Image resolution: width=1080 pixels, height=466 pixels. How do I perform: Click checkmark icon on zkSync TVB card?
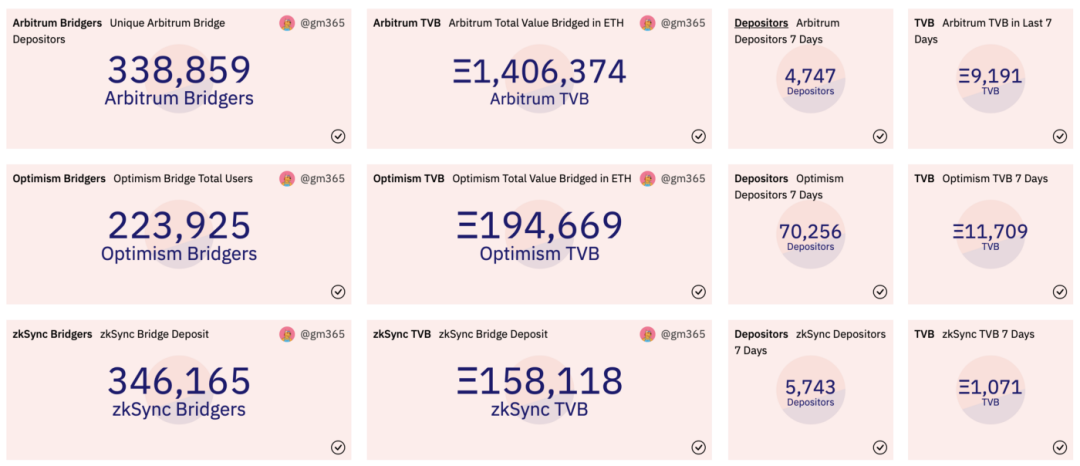click(x=698, y=447)
